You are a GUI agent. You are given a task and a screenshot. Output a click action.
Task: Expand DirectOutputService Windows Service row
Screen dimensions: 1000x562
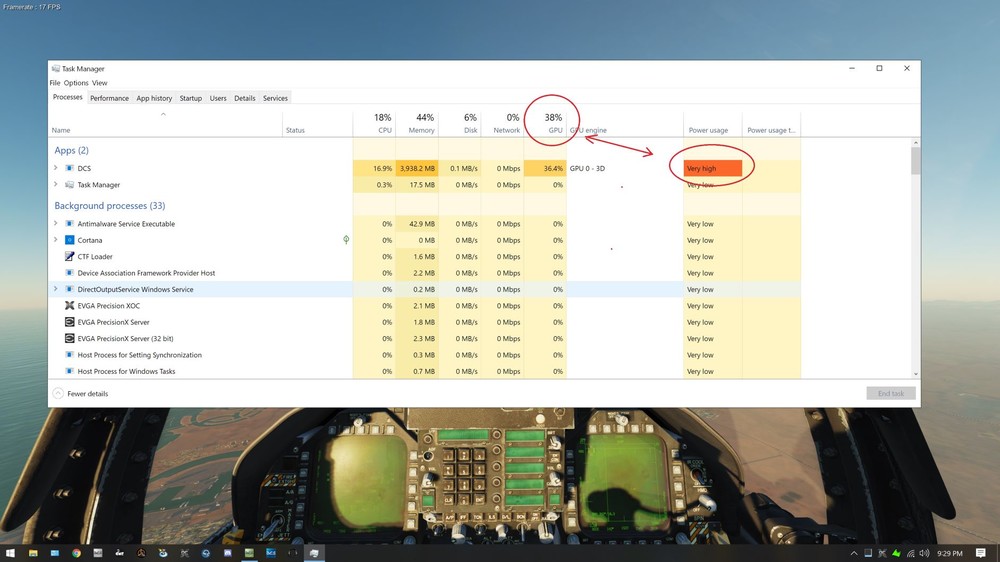tap(55, 289)
